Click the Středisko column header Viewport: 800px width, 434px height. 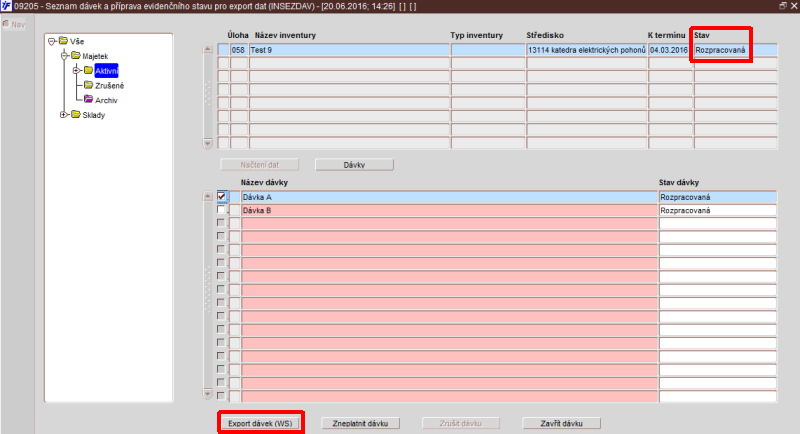click(x=545, y=35)
